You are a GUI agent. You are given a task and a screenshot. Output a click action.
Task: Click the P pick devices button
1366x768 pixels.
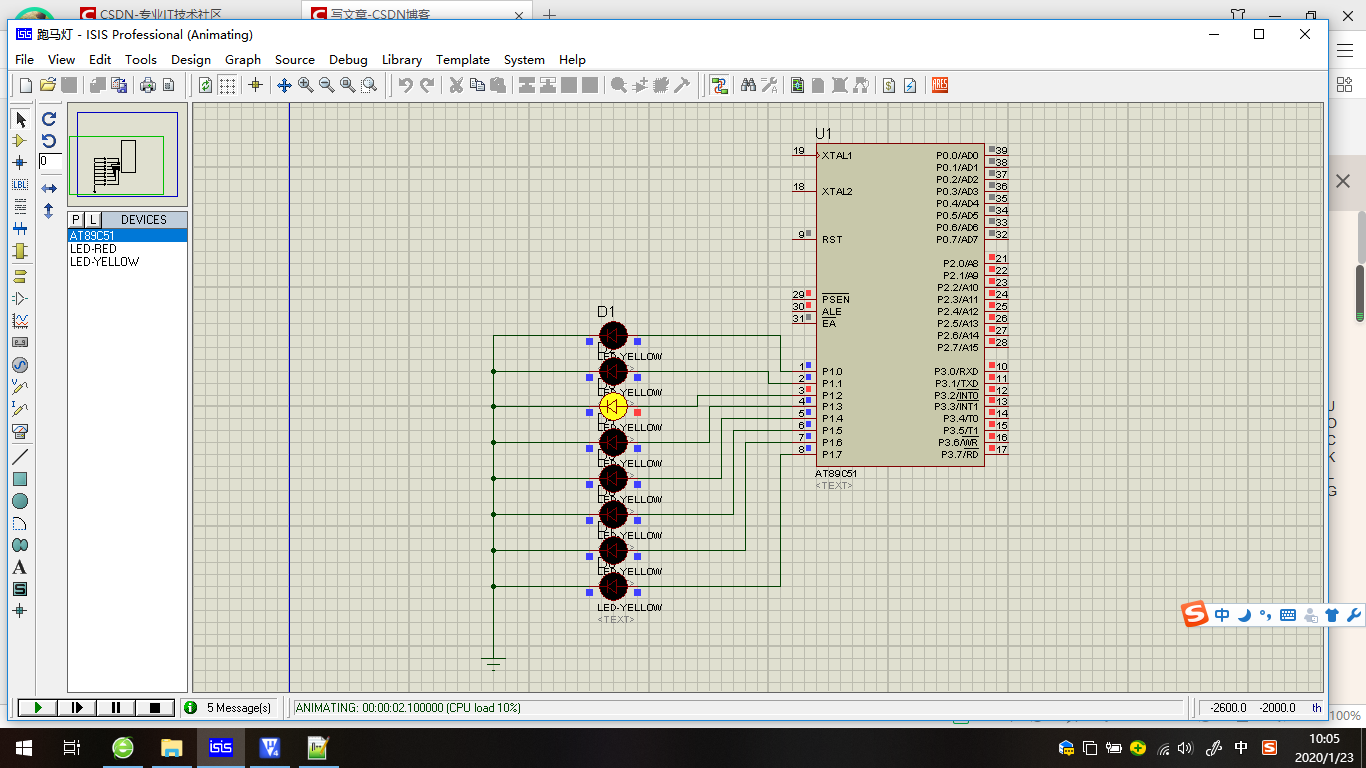click(76, 220)
